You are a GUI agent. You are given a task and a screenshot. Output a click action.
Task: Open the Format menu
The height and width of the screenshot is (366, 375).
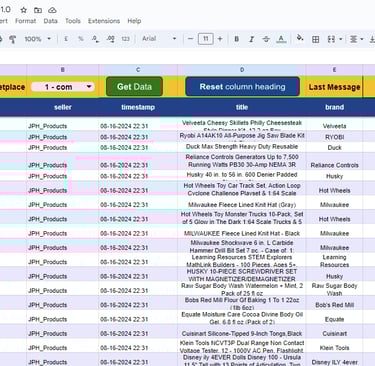pos(25,21)
